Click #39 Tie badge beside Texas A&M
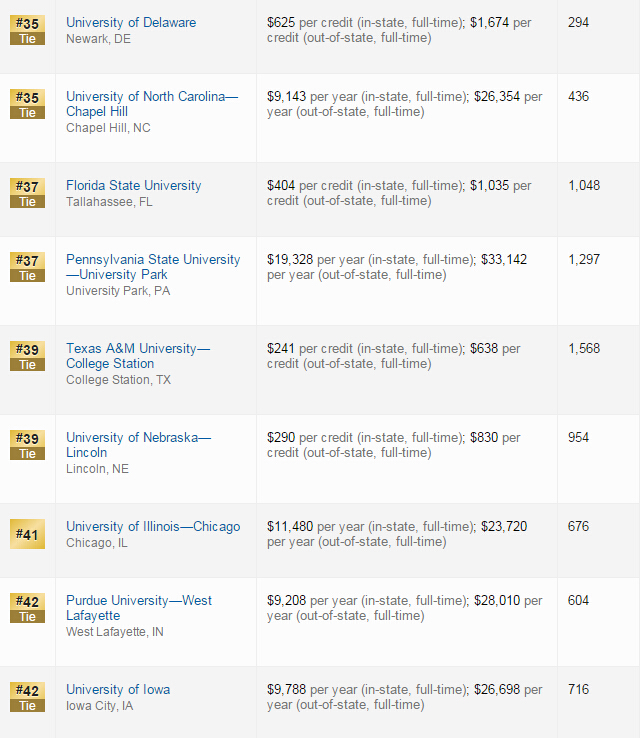Image resolution: width=640 pixels, height=738 pixels. pos(27,356)
